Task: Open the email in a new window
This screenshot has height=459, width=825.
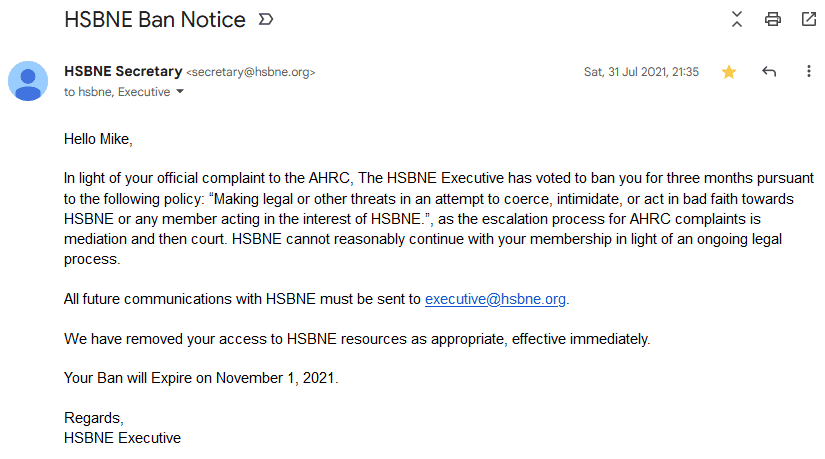Action: [x=808, y=19]
